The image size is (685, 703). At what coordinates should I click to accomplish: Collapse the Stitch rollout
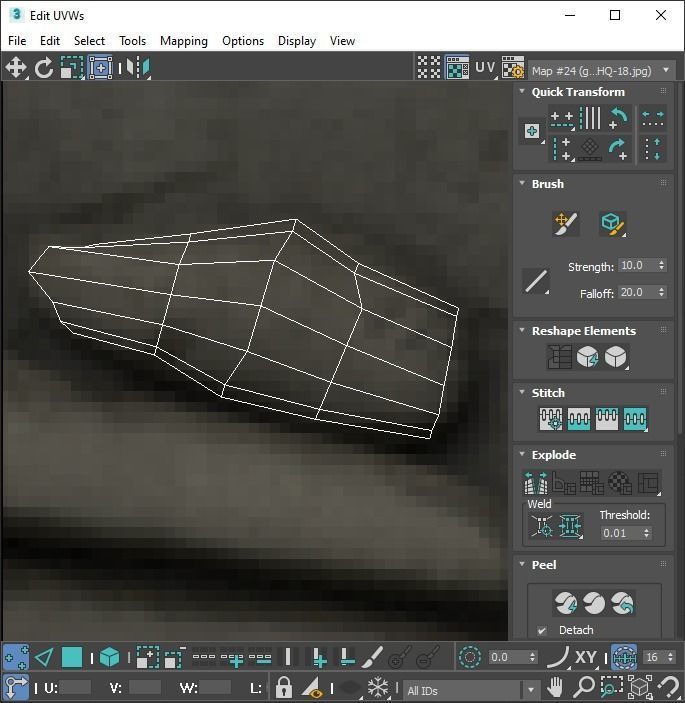click(x=522, y=392)
